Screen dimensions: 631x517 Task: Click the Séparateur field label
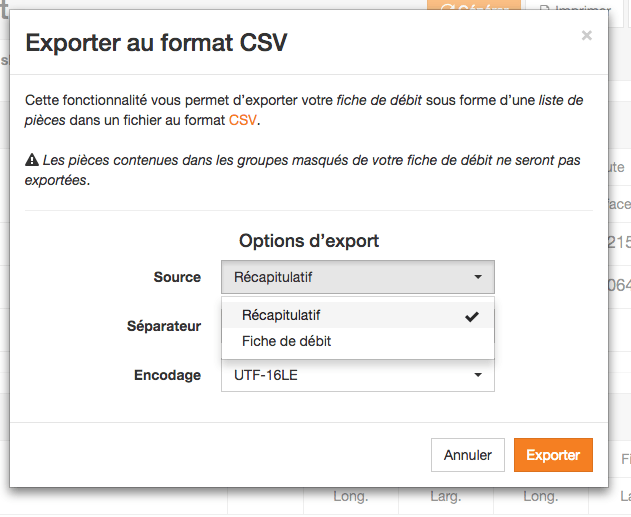pos(164,326)
